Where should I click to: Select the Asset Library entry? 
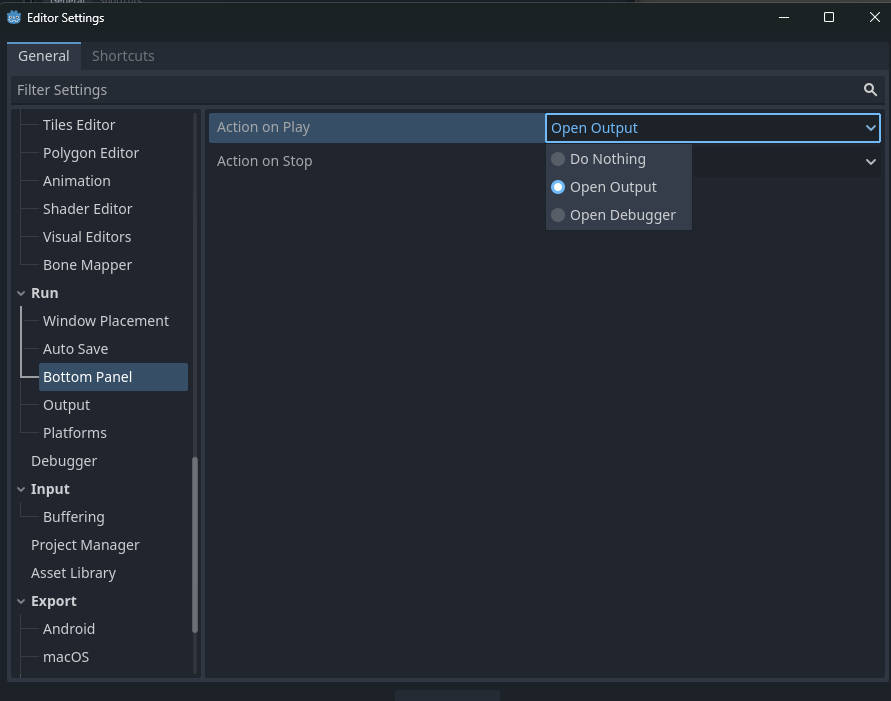click(x=73, y=573)
